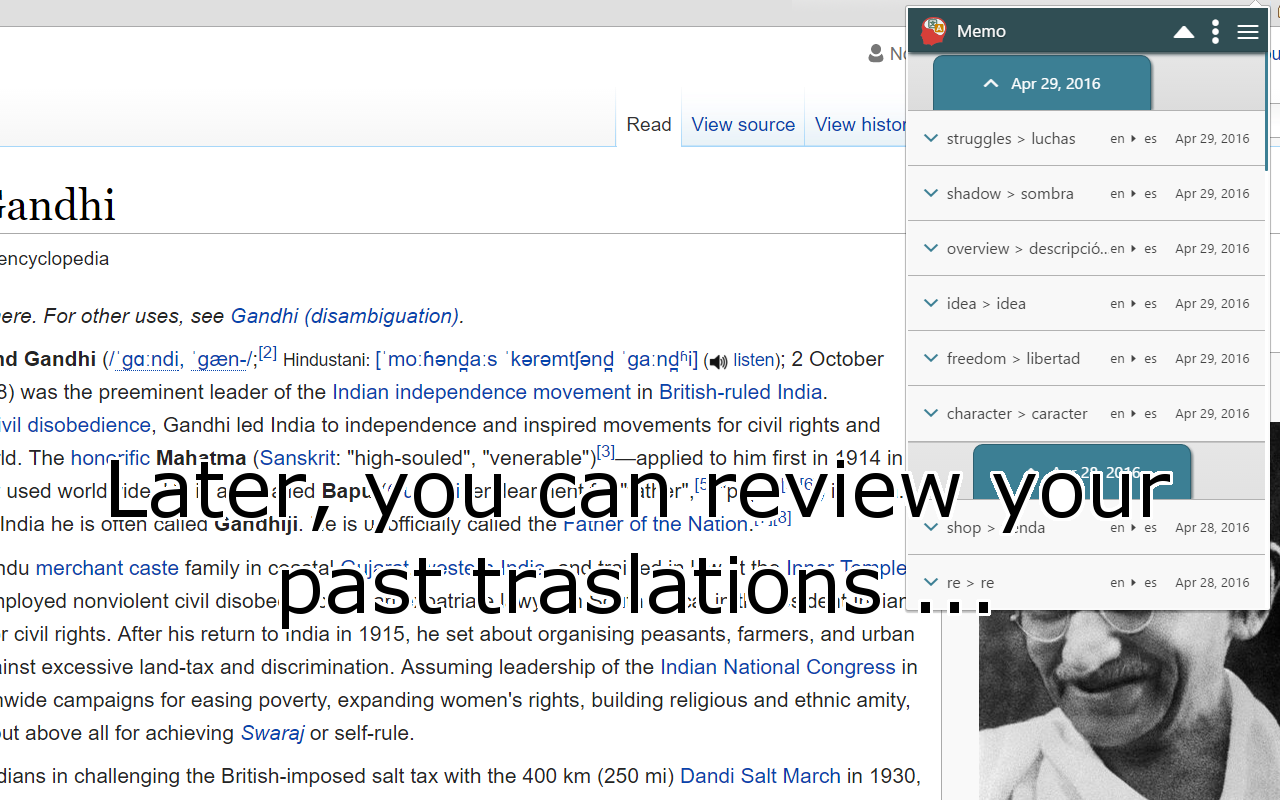Play the pronunciation speaker icon
Image resolution: width=1280 pixels, height=800 pixels.
coord(716,362)
